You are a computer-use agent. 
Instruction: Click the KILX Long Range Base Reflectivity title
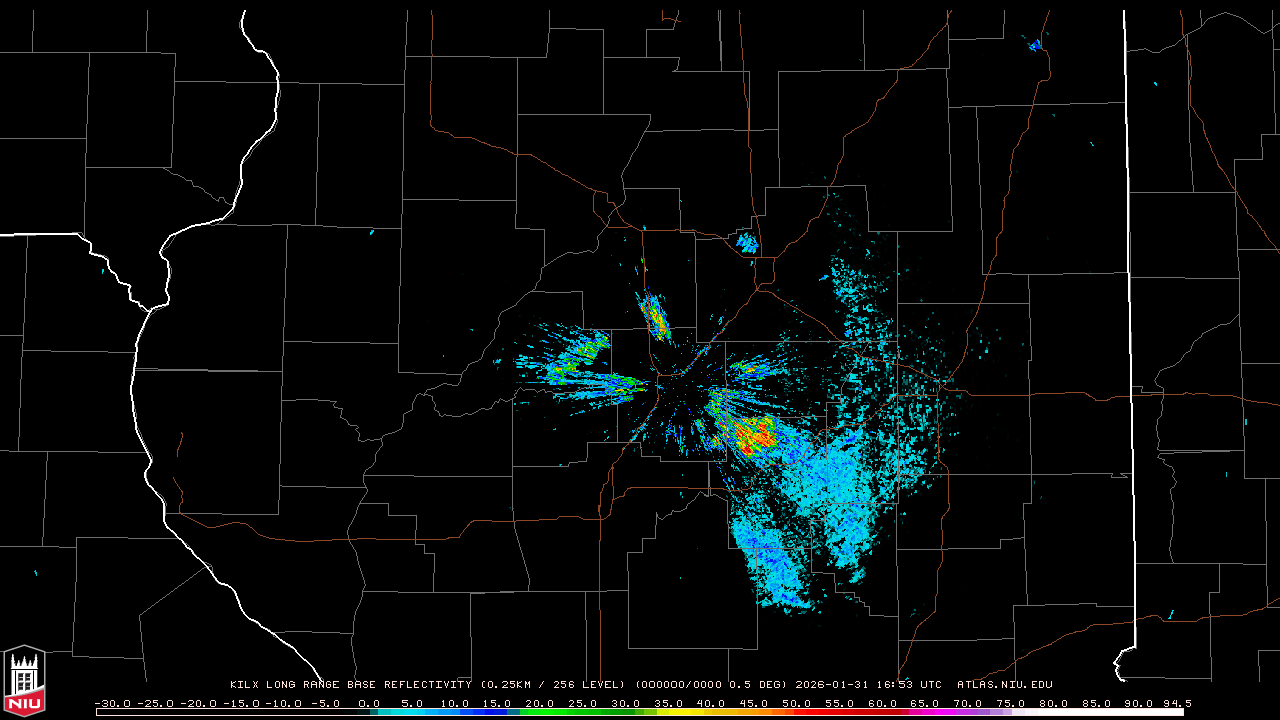(x=350, y=685)
